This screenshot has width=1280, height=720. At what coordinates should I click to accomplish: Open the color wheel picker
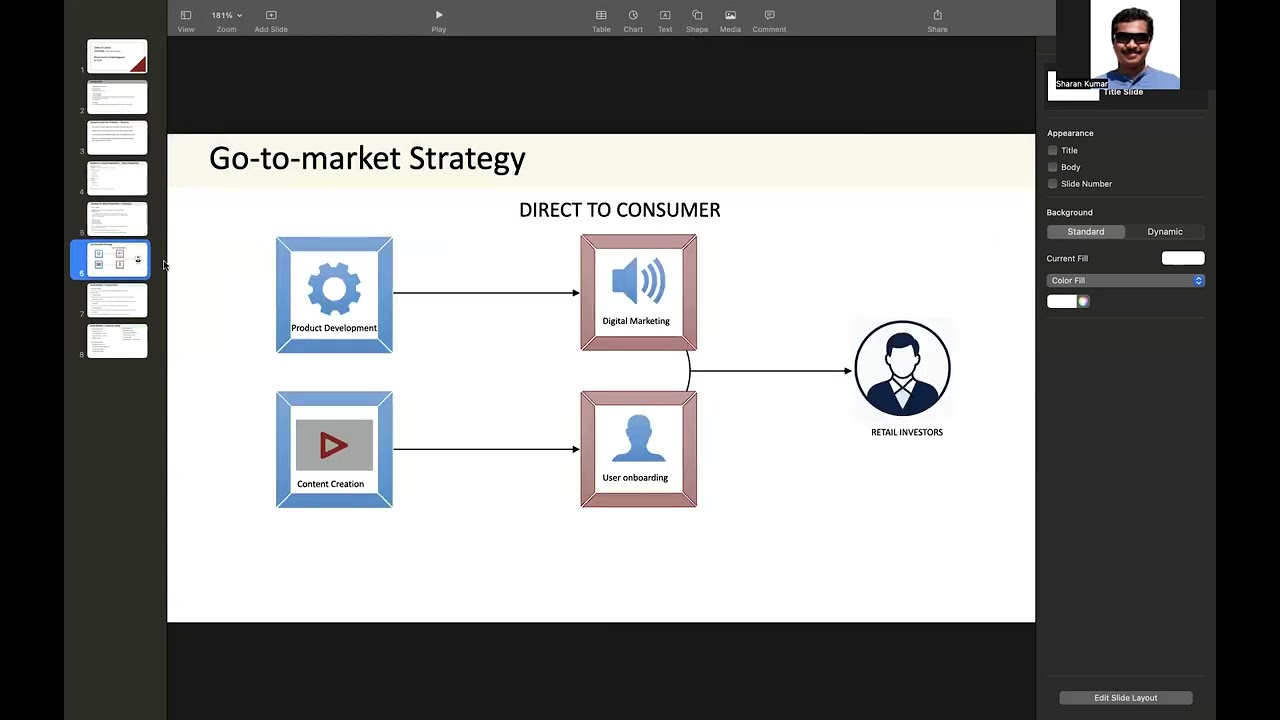(1083, 301)
